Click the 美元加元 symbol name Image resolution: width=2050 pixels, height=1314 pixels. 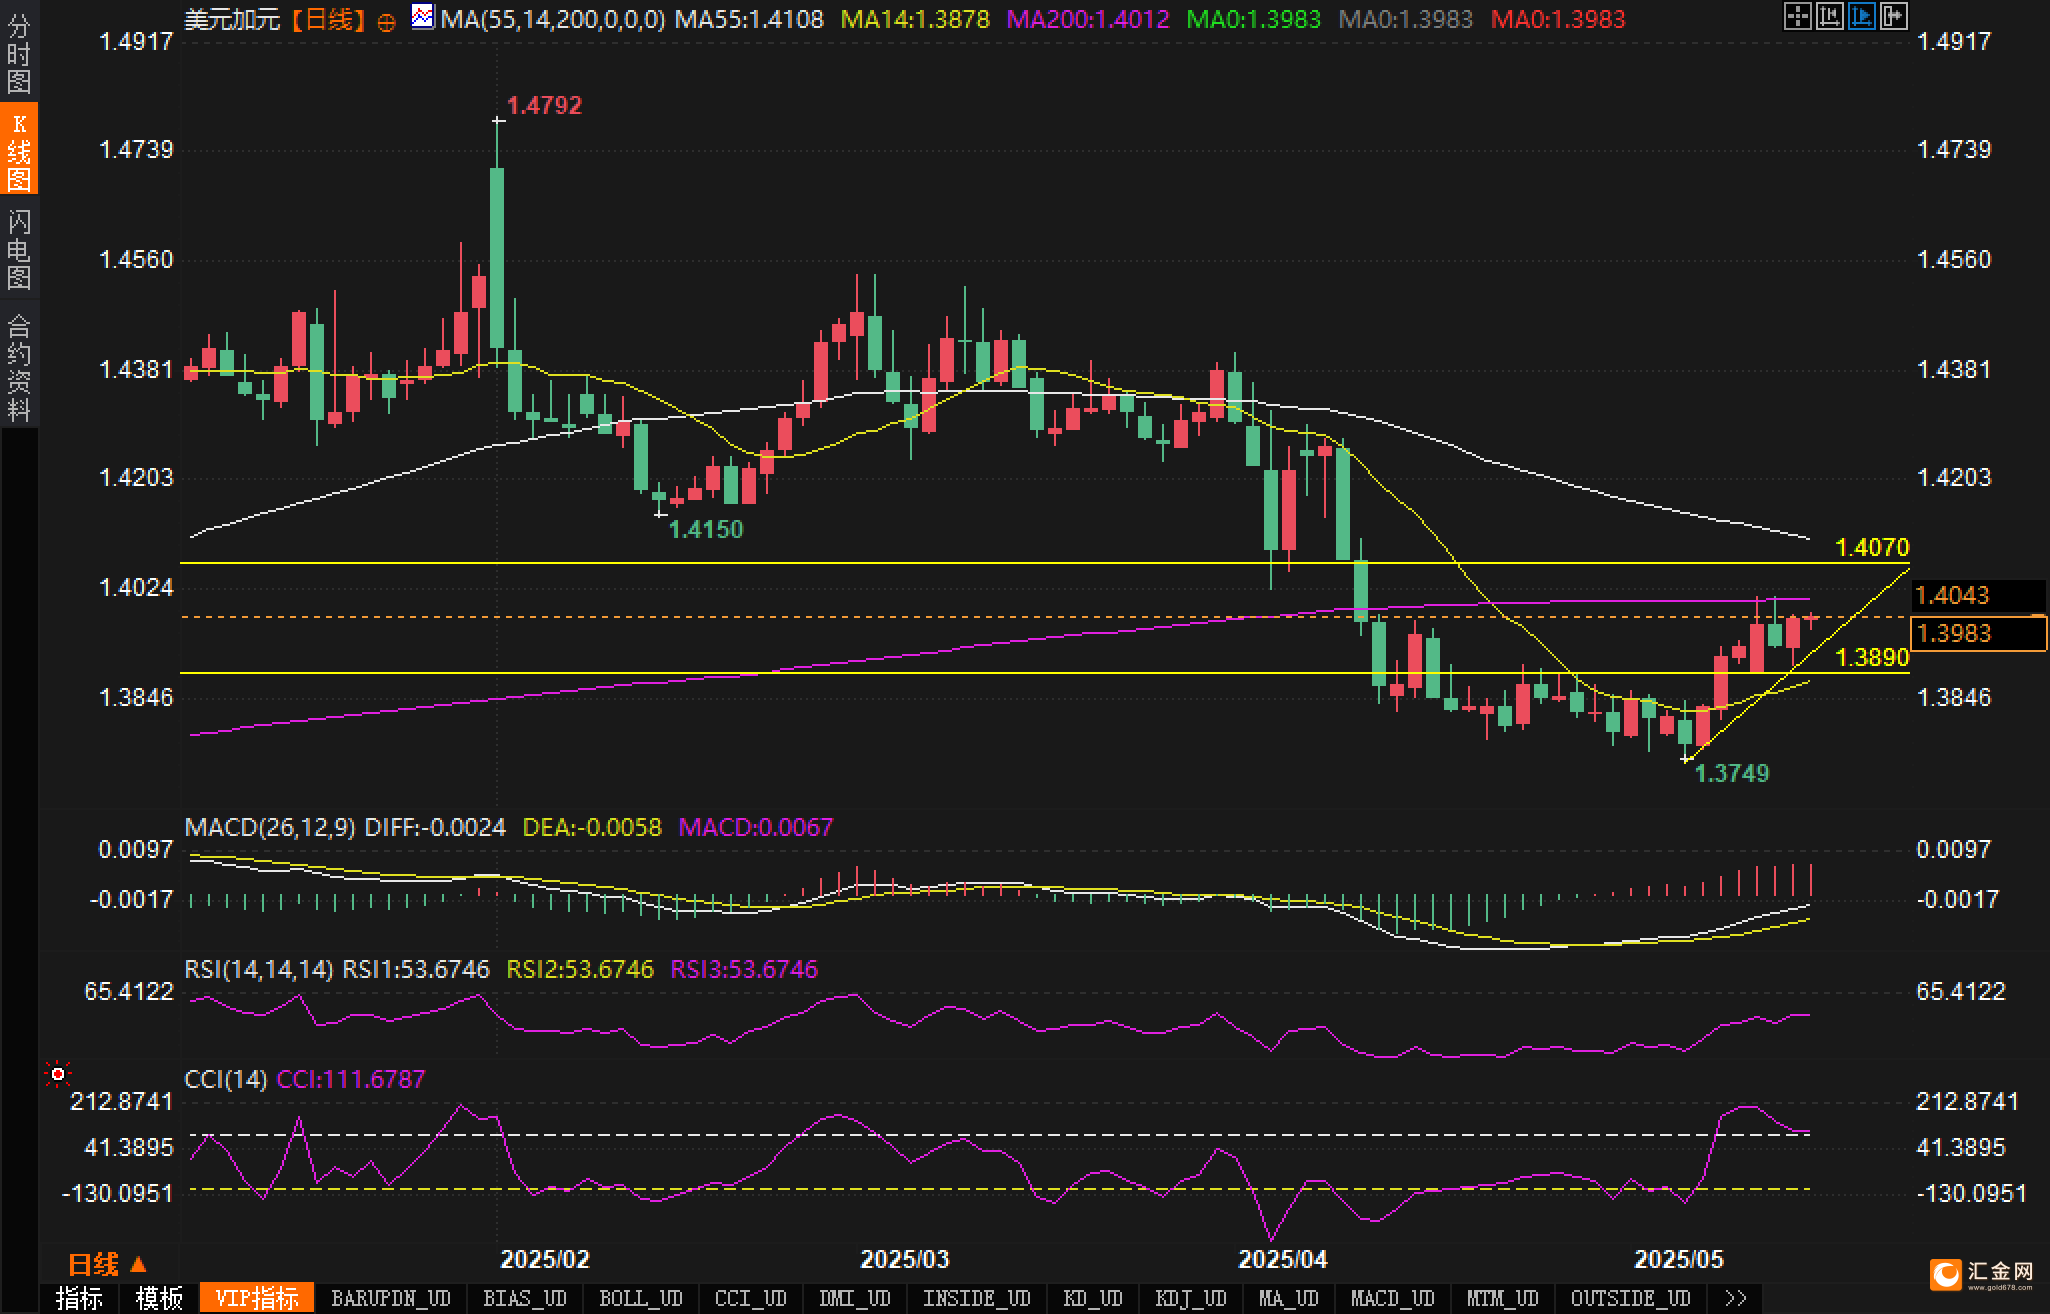click(x=233, y=19)
